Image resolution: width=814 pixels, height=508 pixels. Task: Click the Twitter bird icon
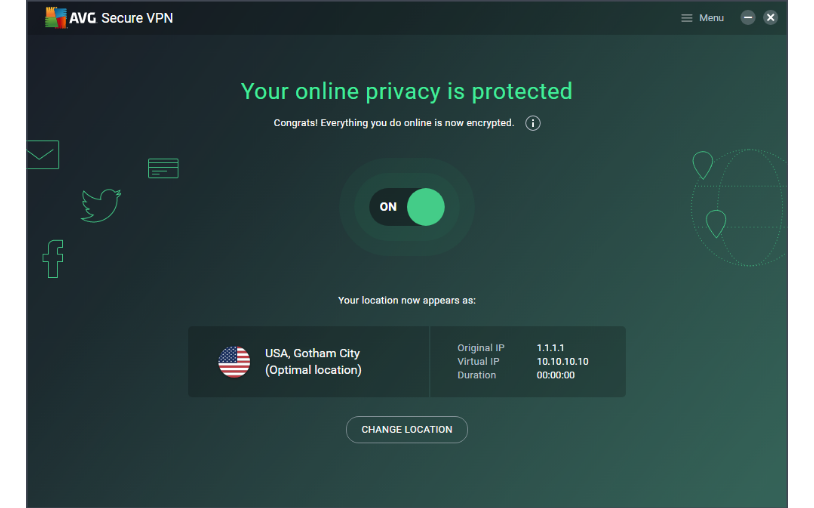pyautogui.click(x=101, y=205)
